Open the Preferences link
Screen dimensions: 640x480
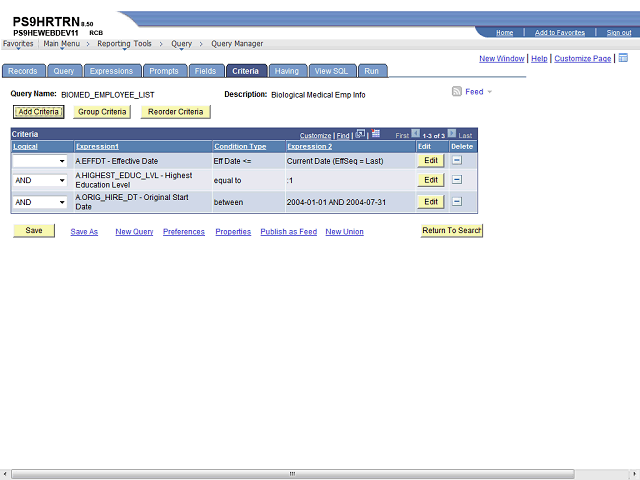pos(184,232)
